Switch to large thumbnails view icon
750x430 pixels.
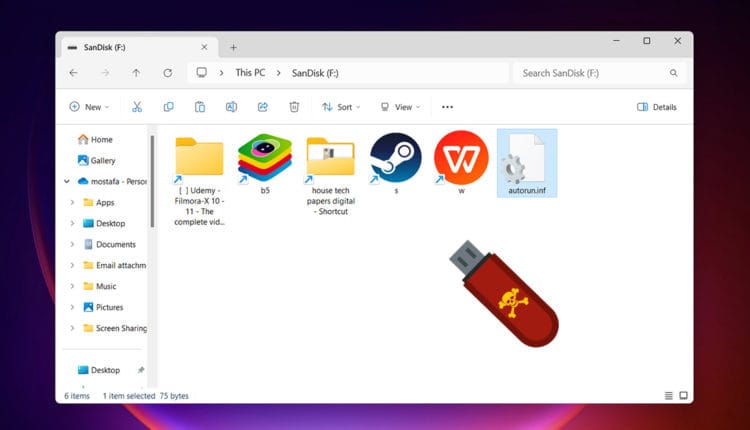[684, 396]
